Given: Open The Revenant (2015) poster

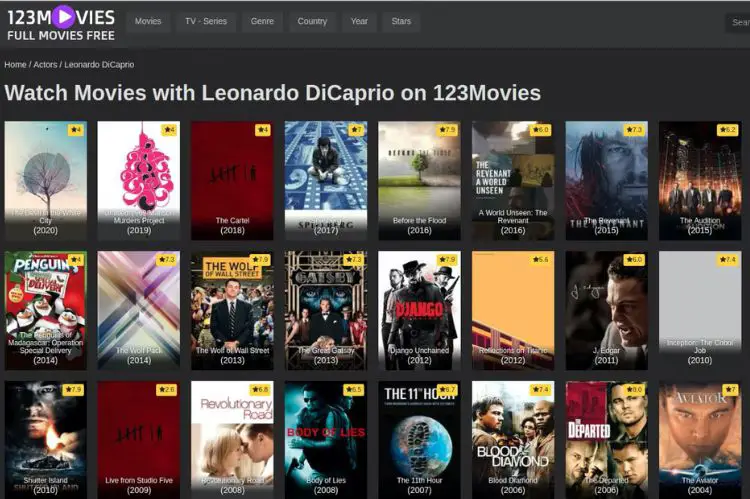Looking at the screenshot, I should tap(606, 180).
